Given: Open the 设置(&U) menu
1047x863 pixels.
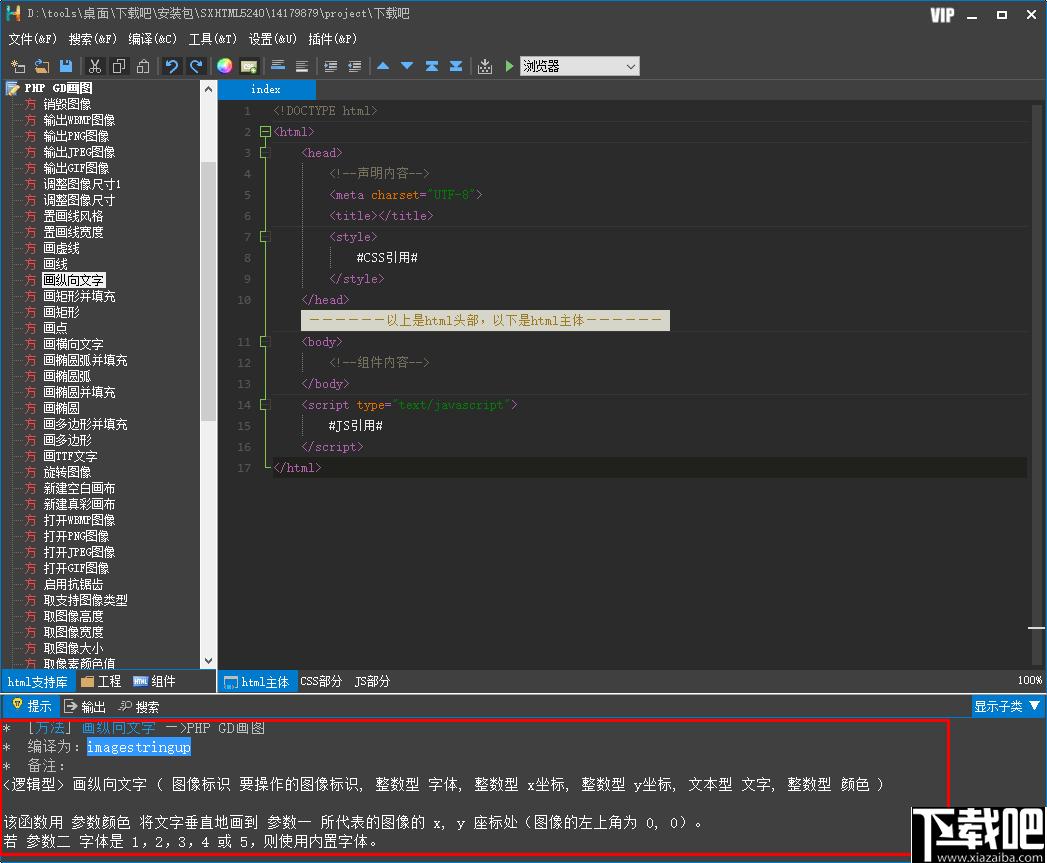Looking at the screenshot, I should tap(273, 39).
